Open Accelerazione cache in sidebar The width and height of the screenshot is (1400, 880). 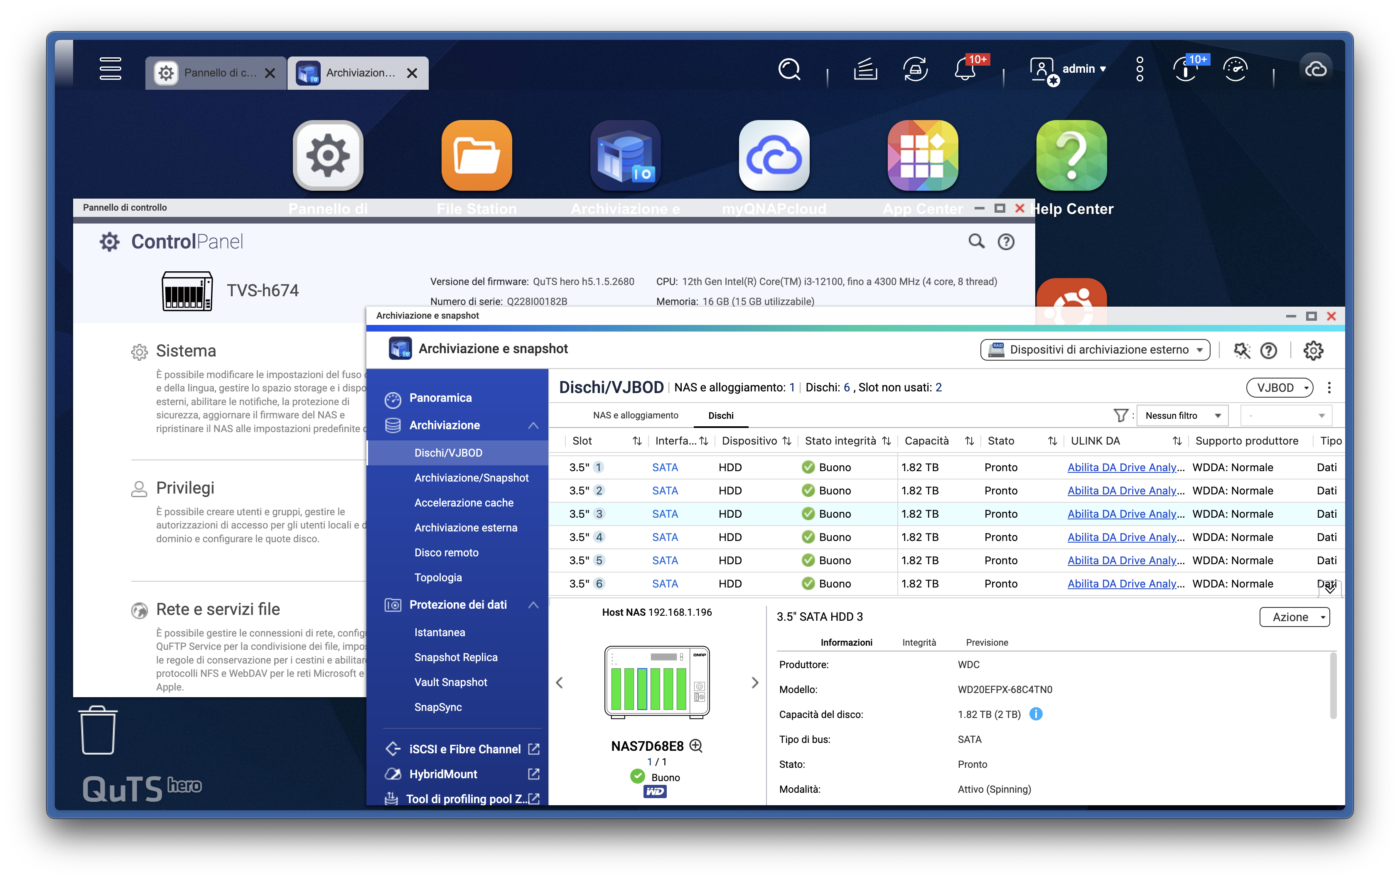[464, 503]
